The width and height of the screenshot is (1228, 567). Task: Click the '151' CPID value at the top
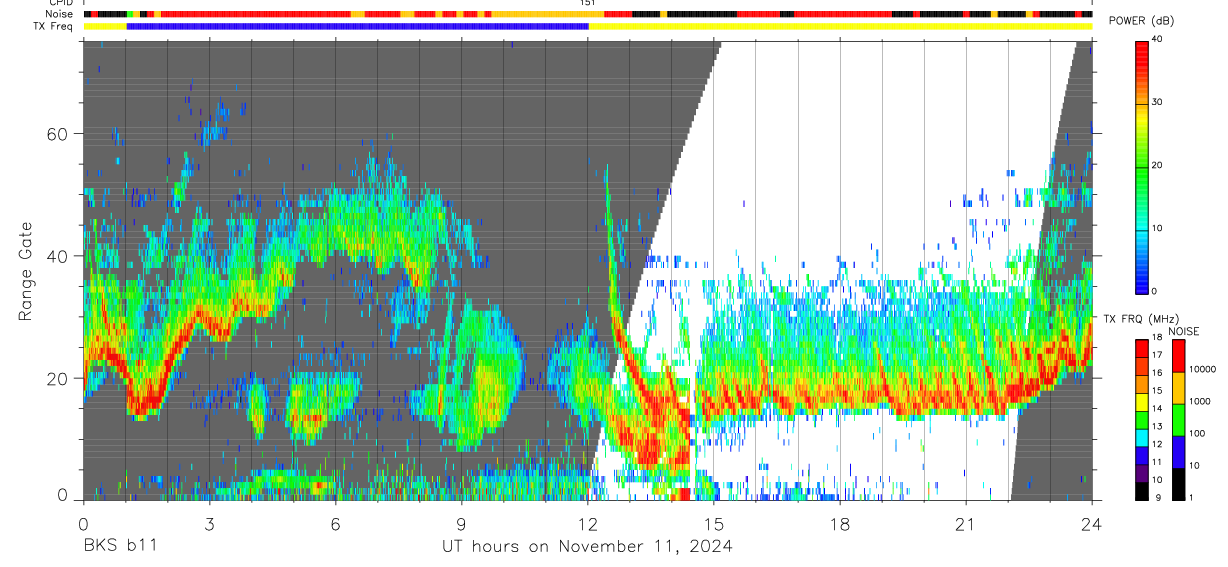pos(588,4)
